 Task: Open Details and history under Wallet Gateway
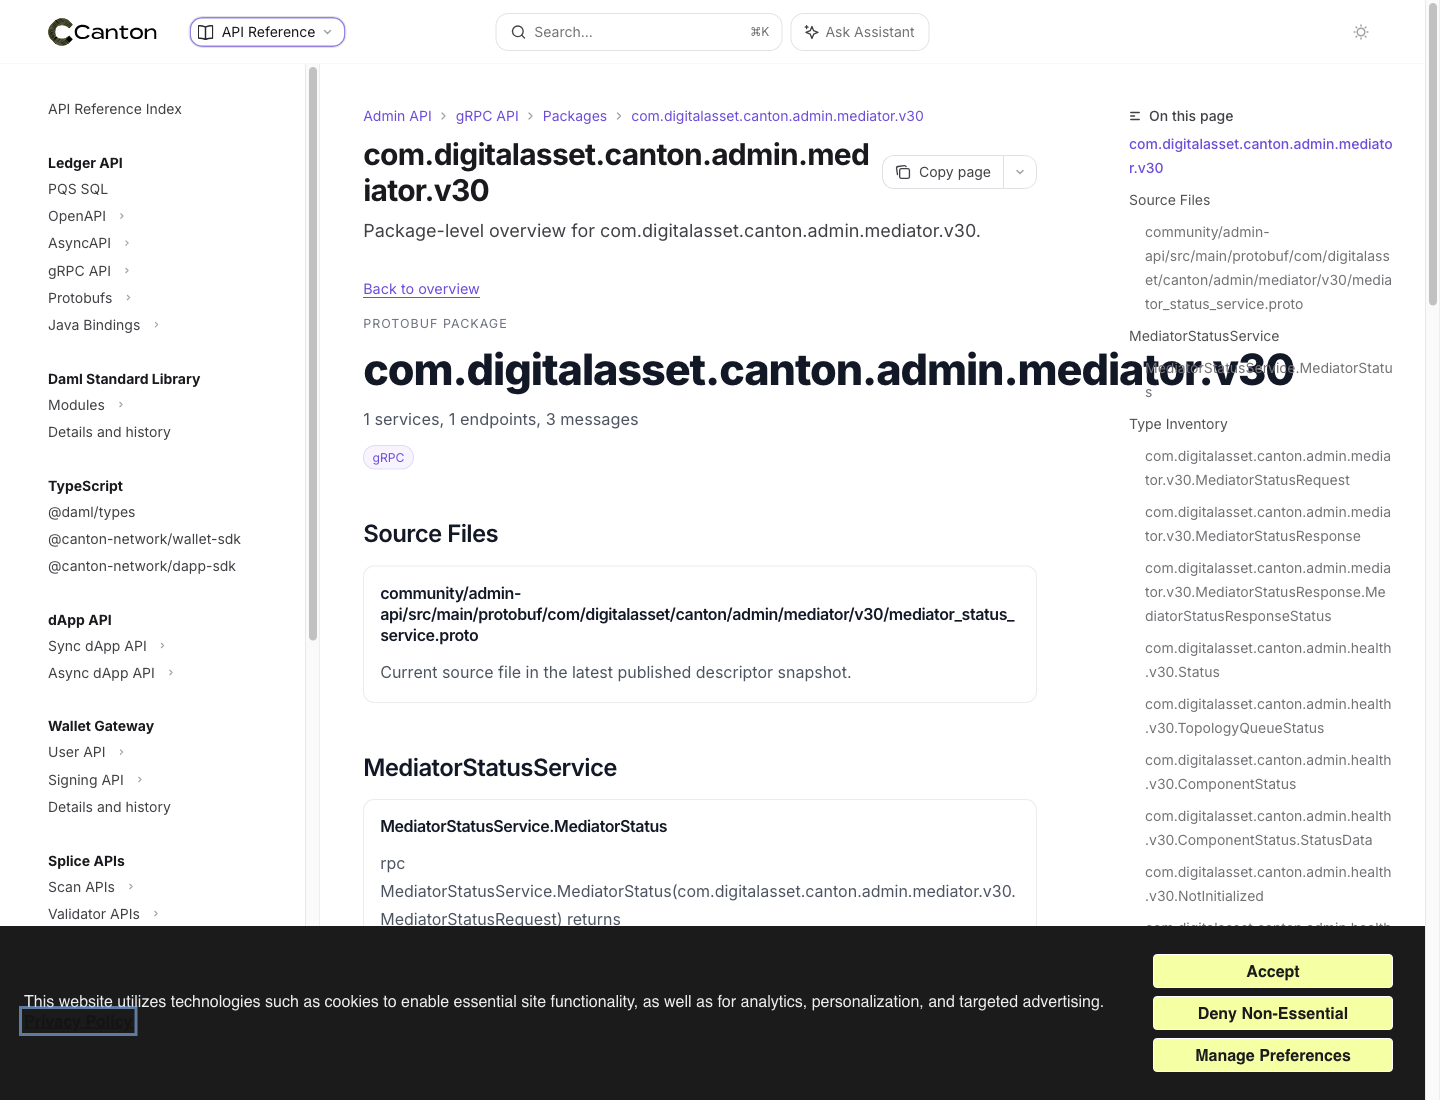tap(109, 807)
